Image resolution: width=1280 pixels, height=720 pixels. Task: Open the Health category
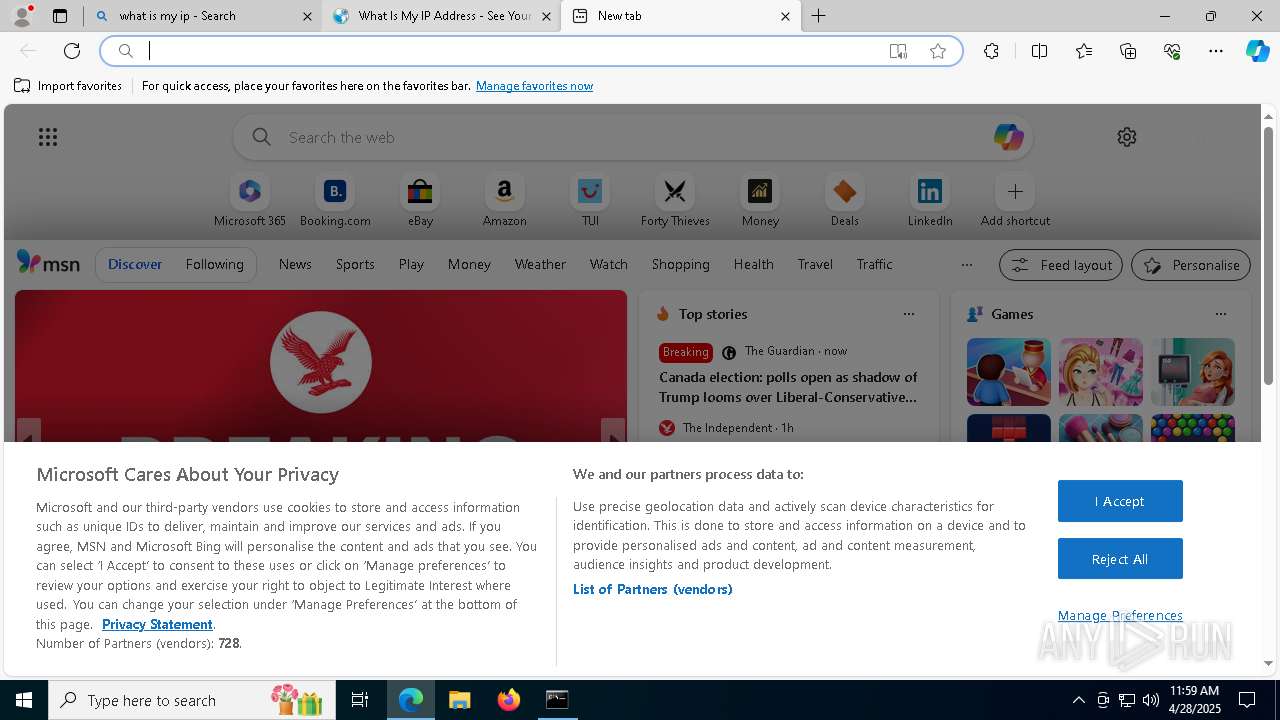753,264
